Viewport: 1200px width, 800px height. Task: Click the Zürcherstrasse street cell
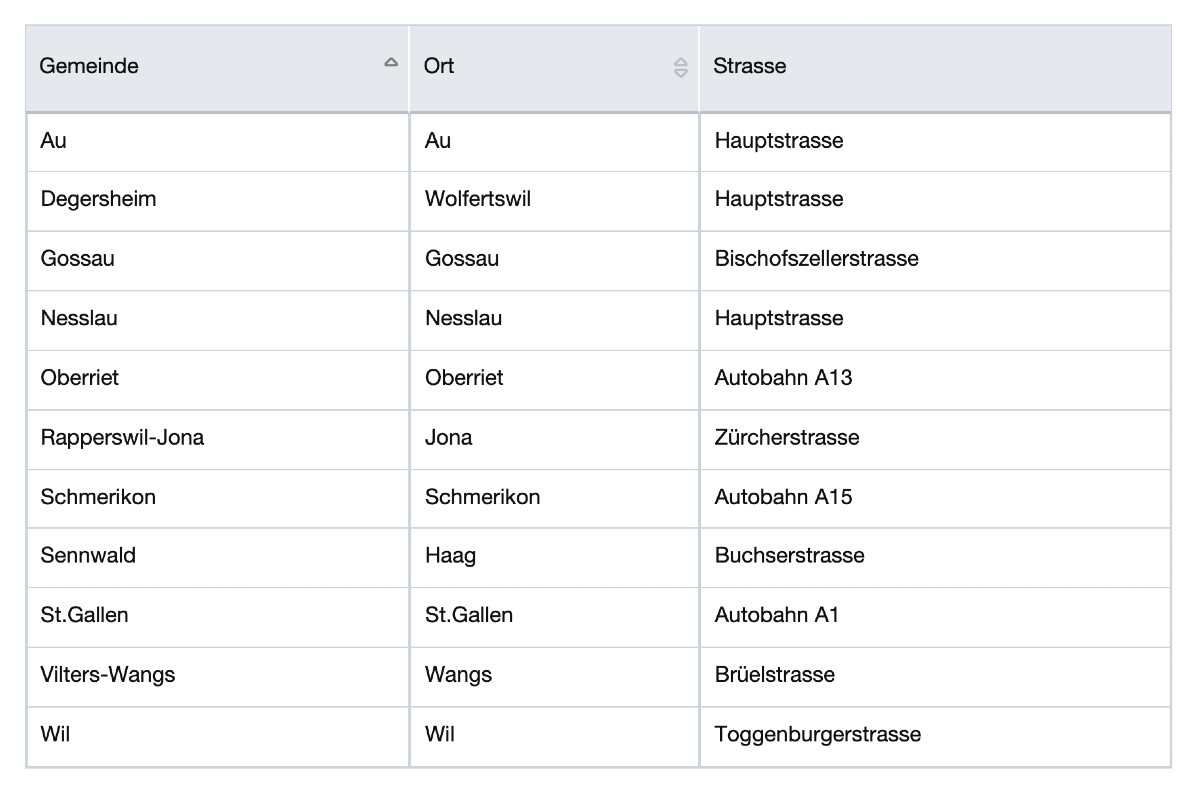pyautogui.click(x=787, y=438)
